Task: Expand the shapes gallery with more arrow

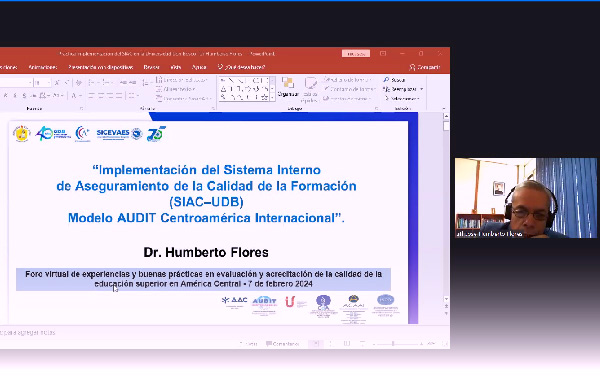Action: point(272,98)
